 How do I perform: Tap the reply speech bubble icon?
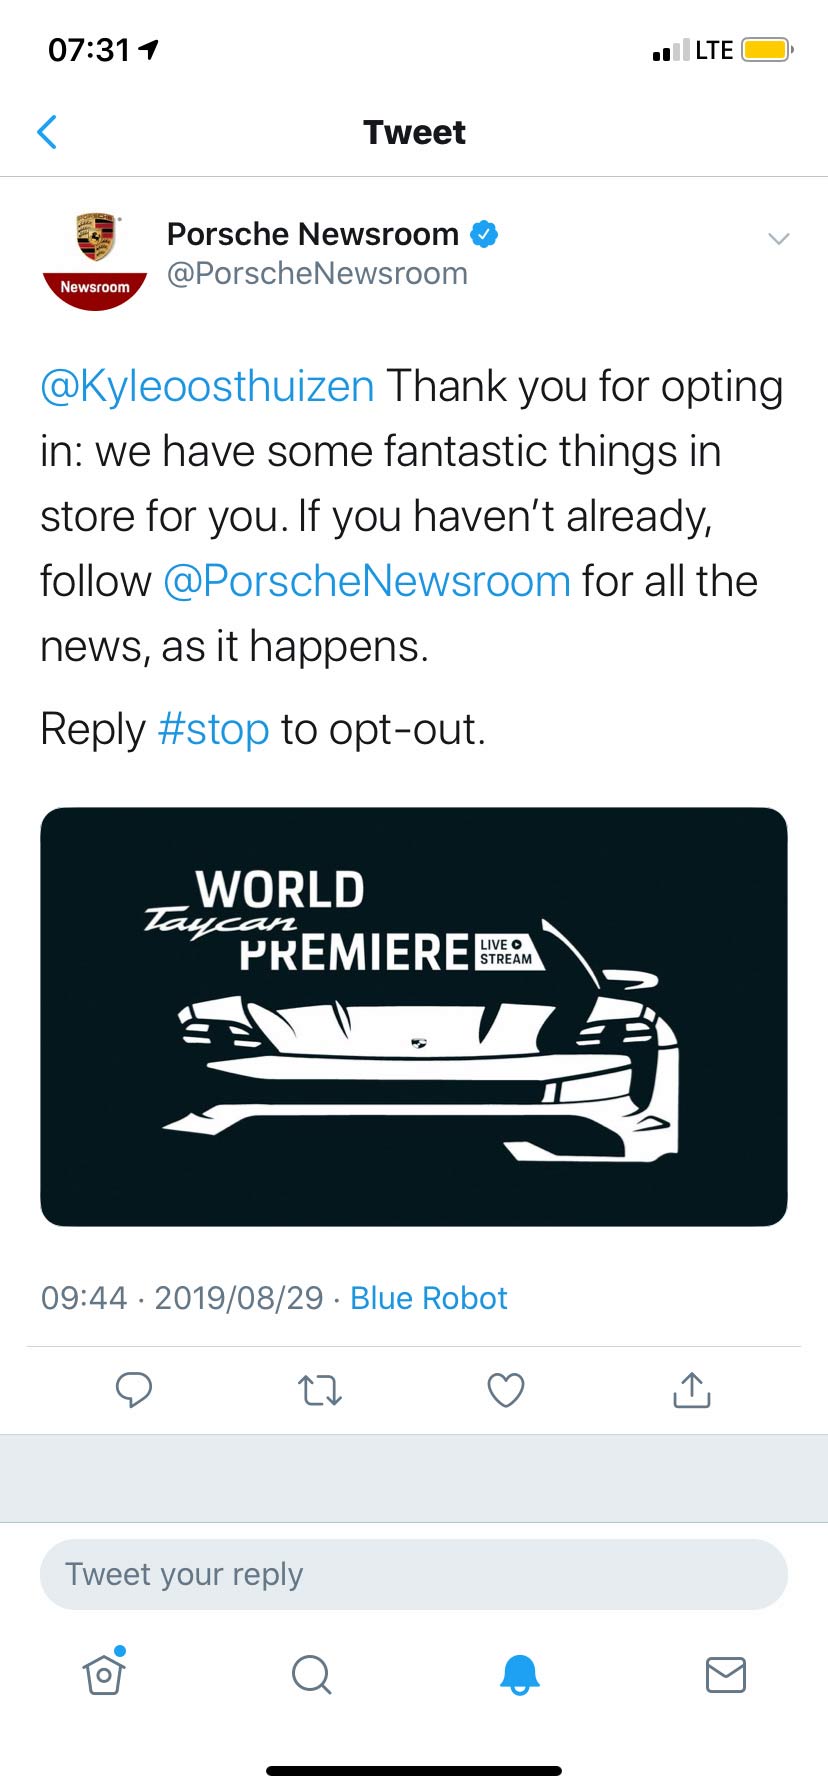coord(134,1389)
